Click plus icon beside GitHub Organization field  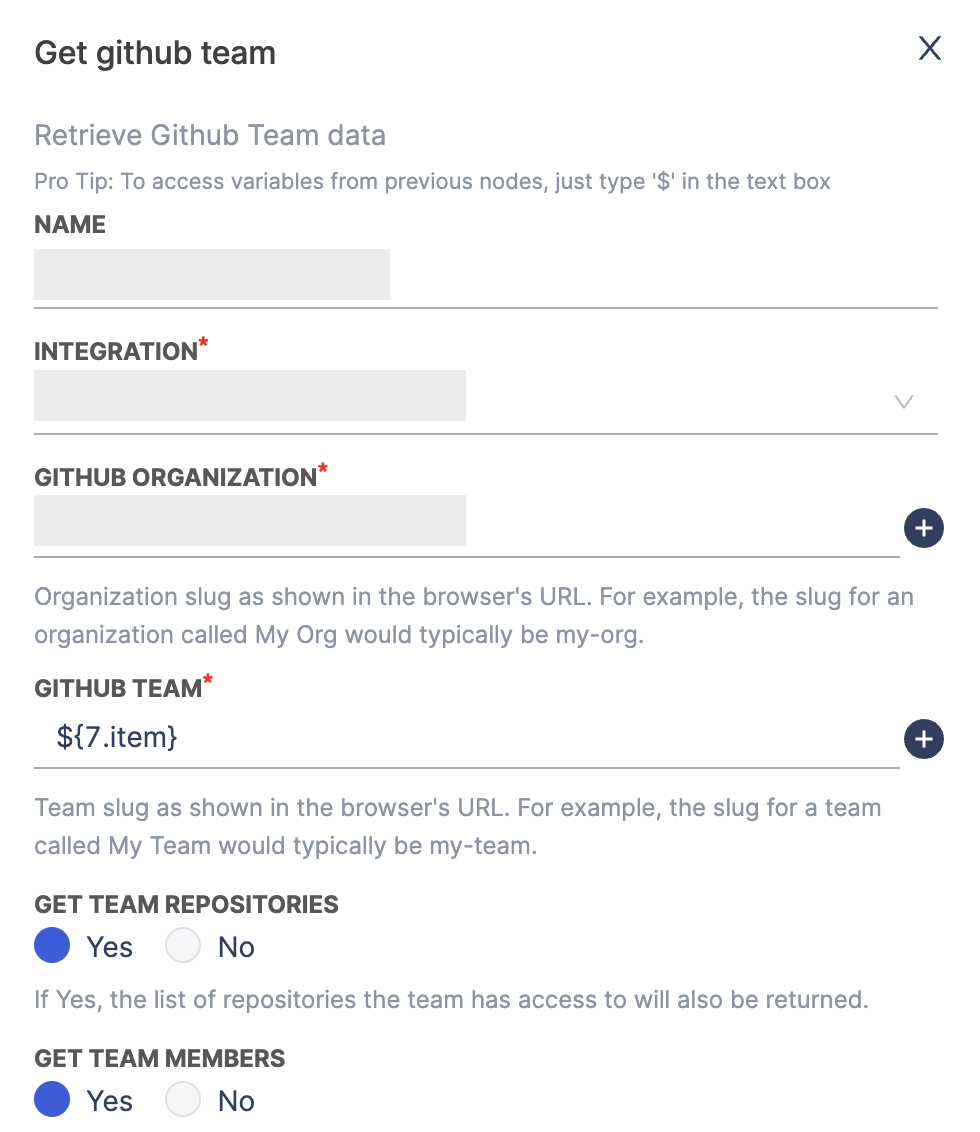coord(923,528)
